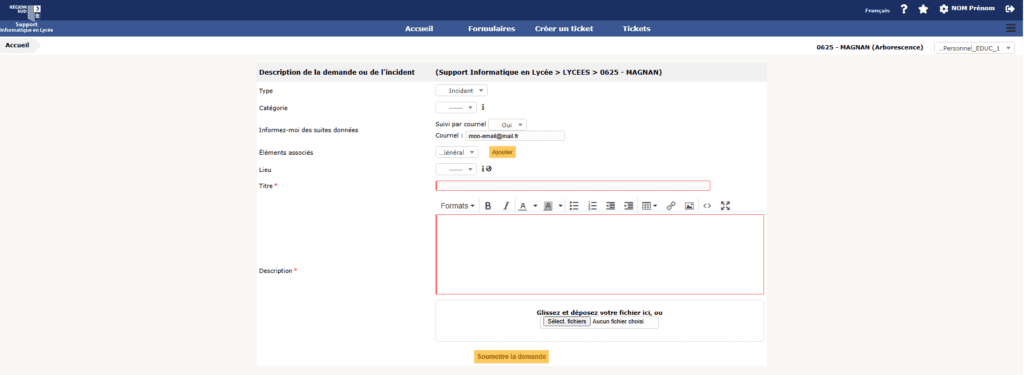Click Sélect. fichiers button
Screen dimensions: 1024x375
coord(566,322)
